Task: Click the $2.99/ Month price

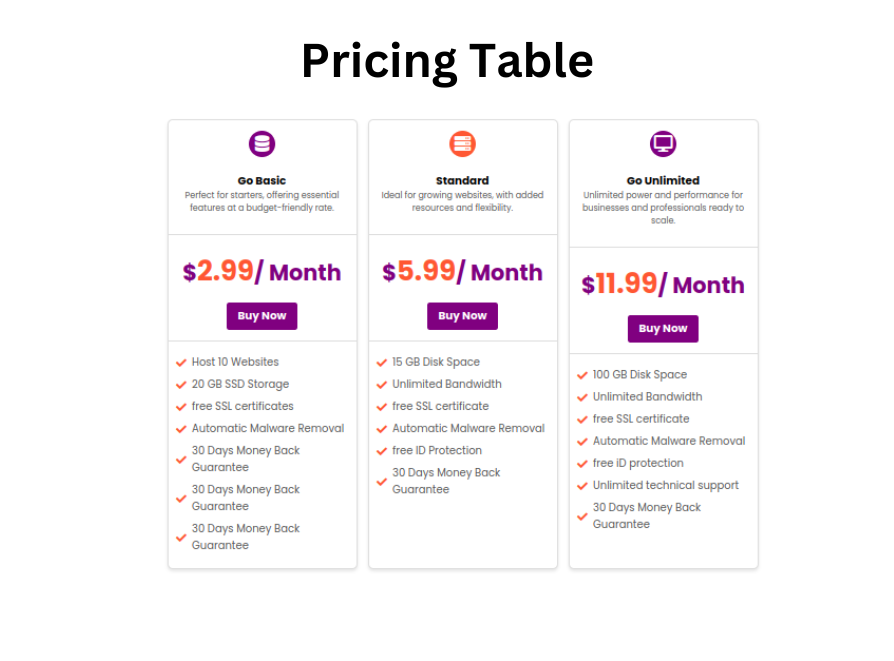Action: pyautogui.click(x=262, y=271)
